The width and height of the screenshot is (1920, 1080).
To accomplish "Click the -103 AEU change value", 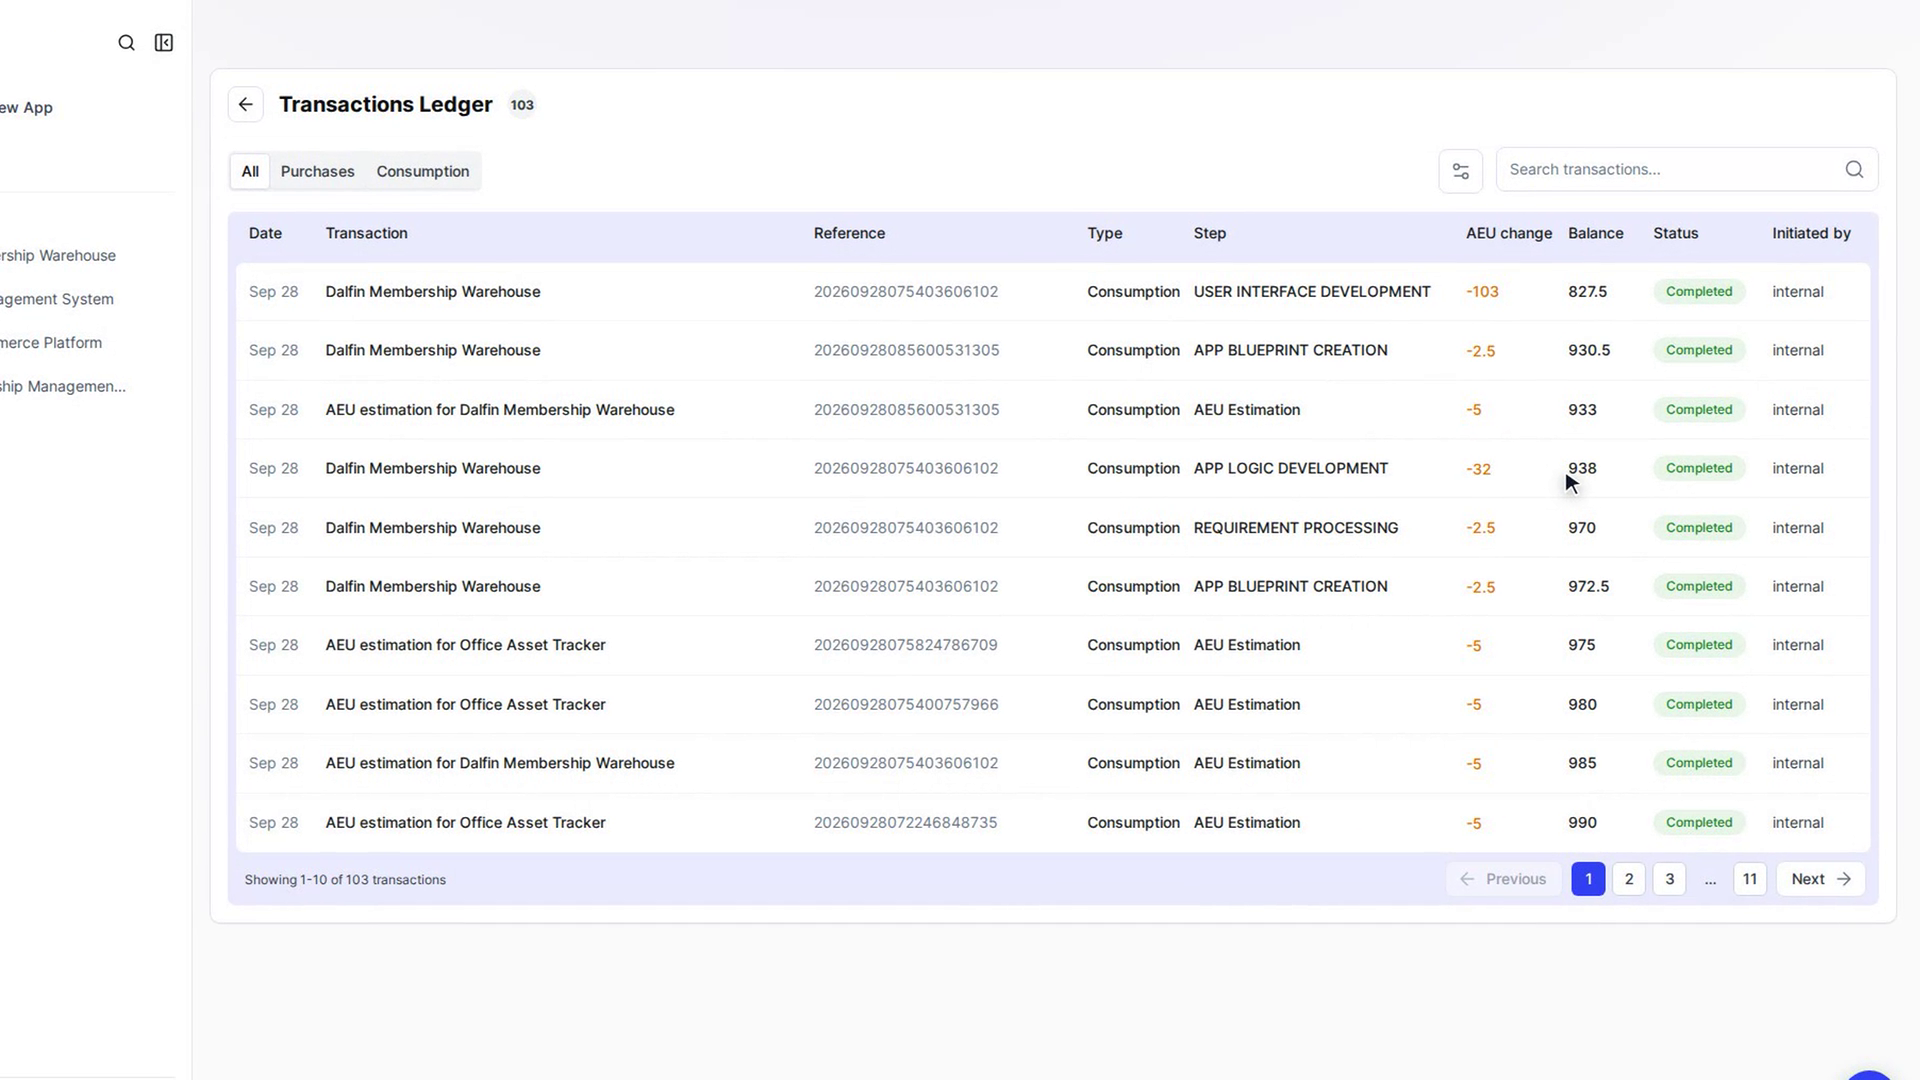I will [x=1482, y=292].
